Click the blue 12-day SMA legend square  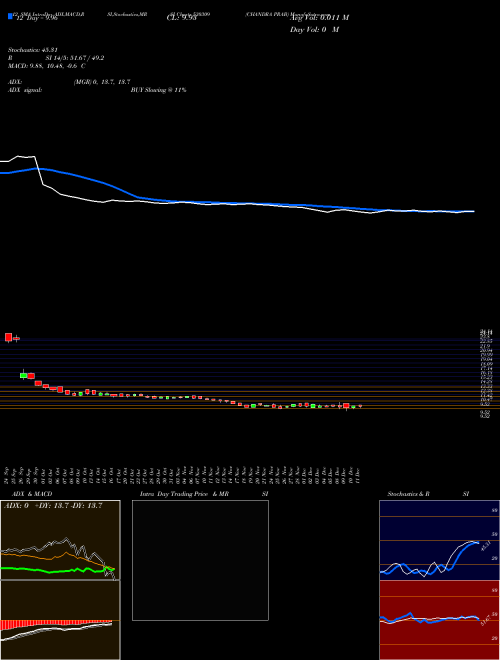click(10, 16)
